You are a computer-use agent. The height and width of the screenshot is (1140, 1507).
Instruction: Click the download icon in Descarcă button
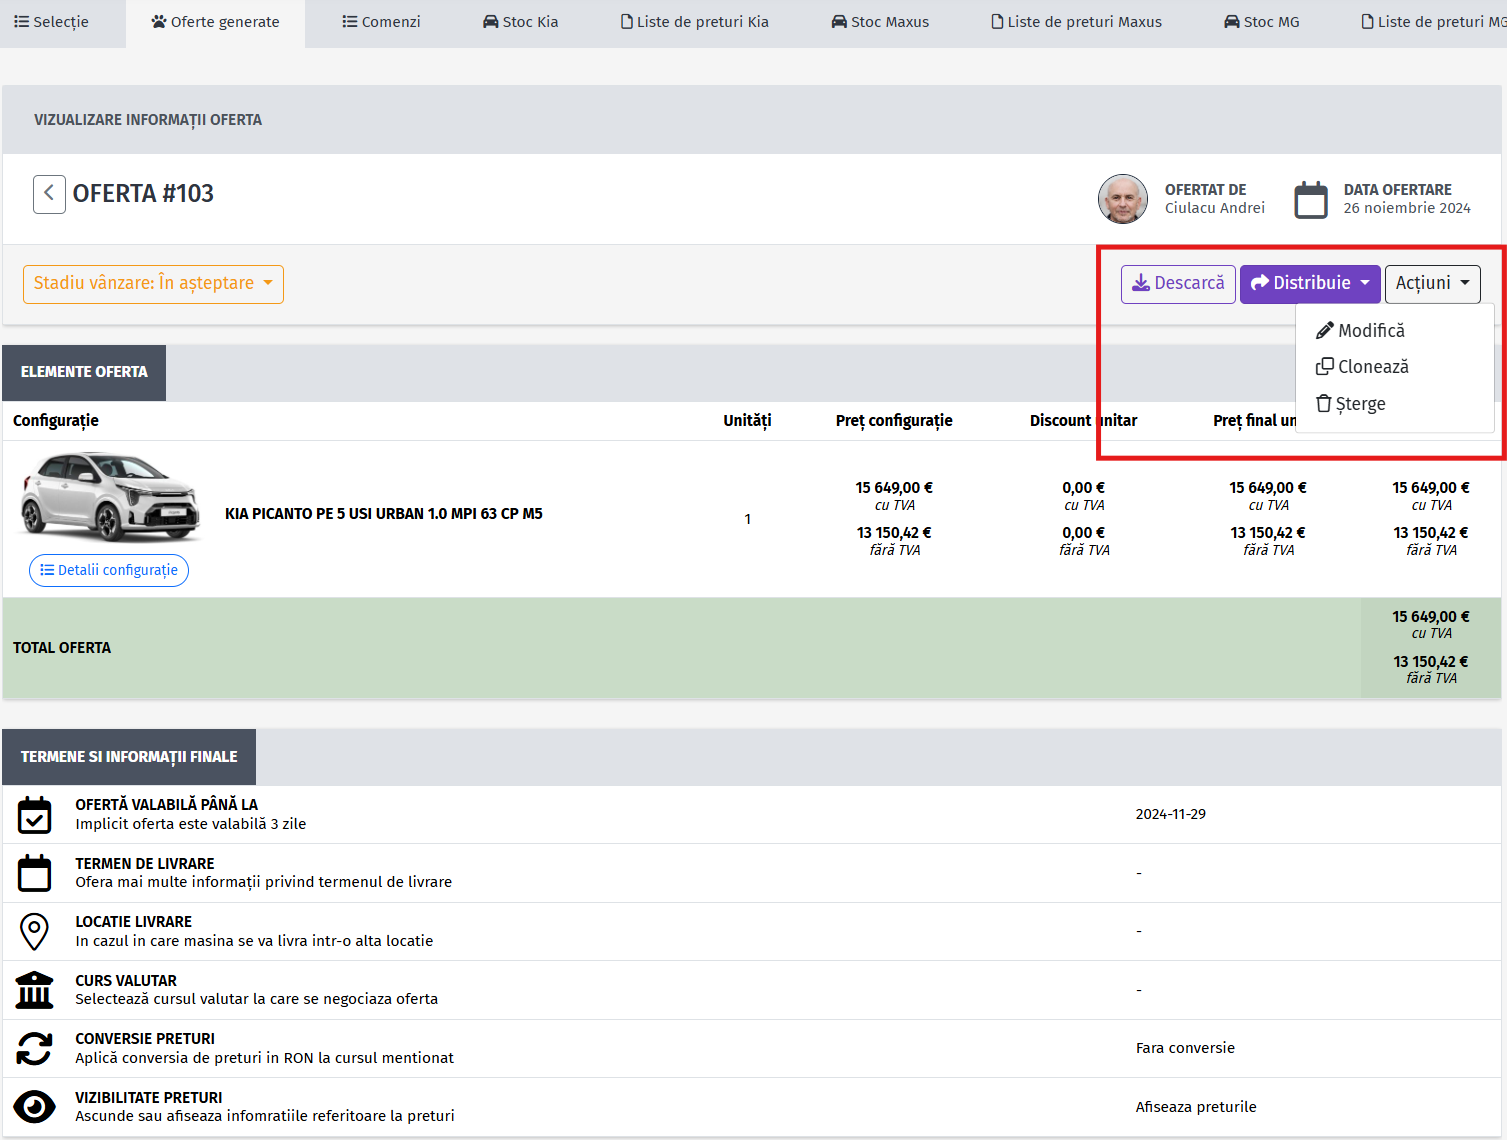1141,283
